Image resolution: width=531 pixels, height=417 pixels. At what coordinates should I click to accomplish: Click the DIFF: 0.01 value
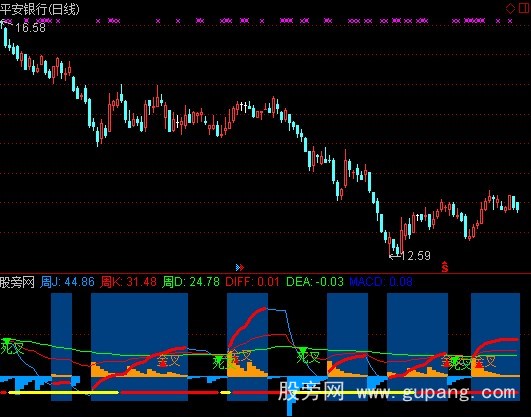252,282
